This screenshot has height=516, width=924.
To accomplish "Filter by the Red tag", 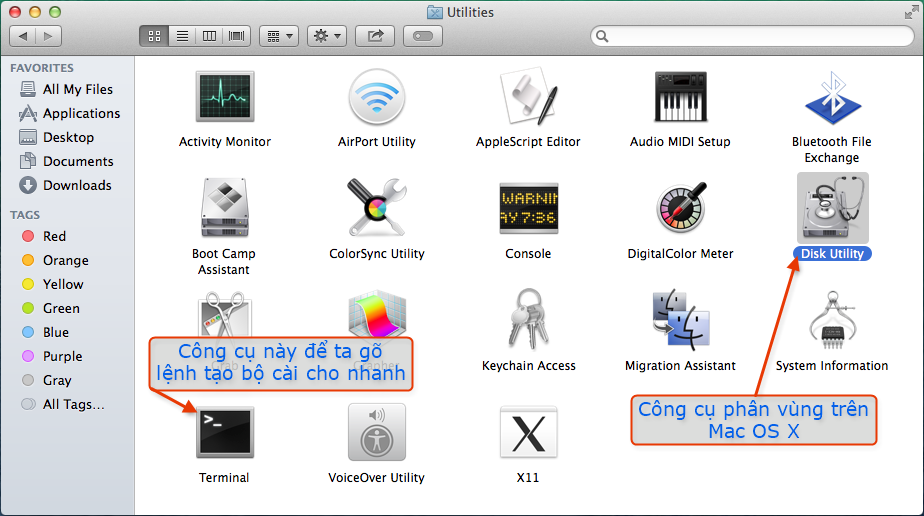I will tap(44, 236).
